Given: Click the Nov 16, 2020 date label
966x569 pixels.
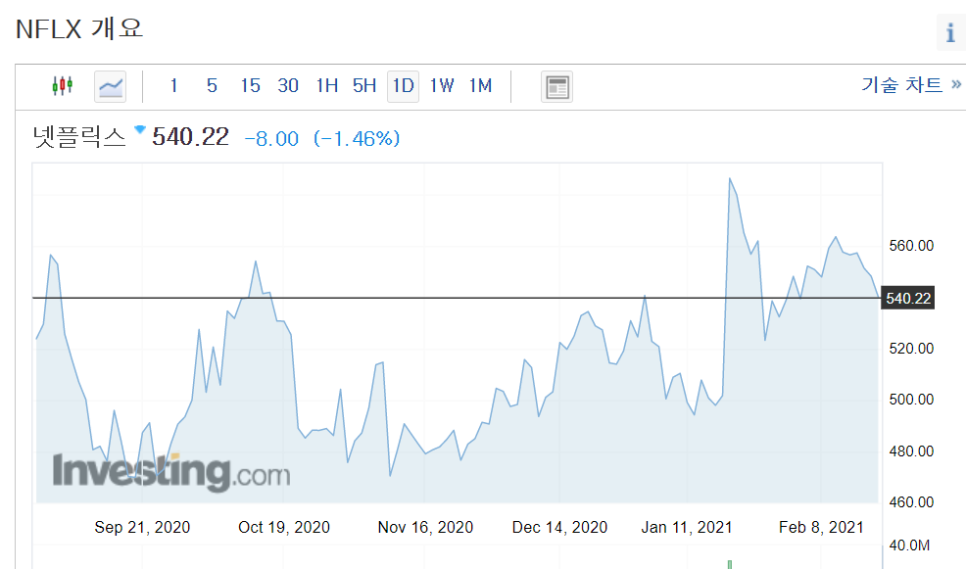Looking at the screenshot, I should 425,527.
